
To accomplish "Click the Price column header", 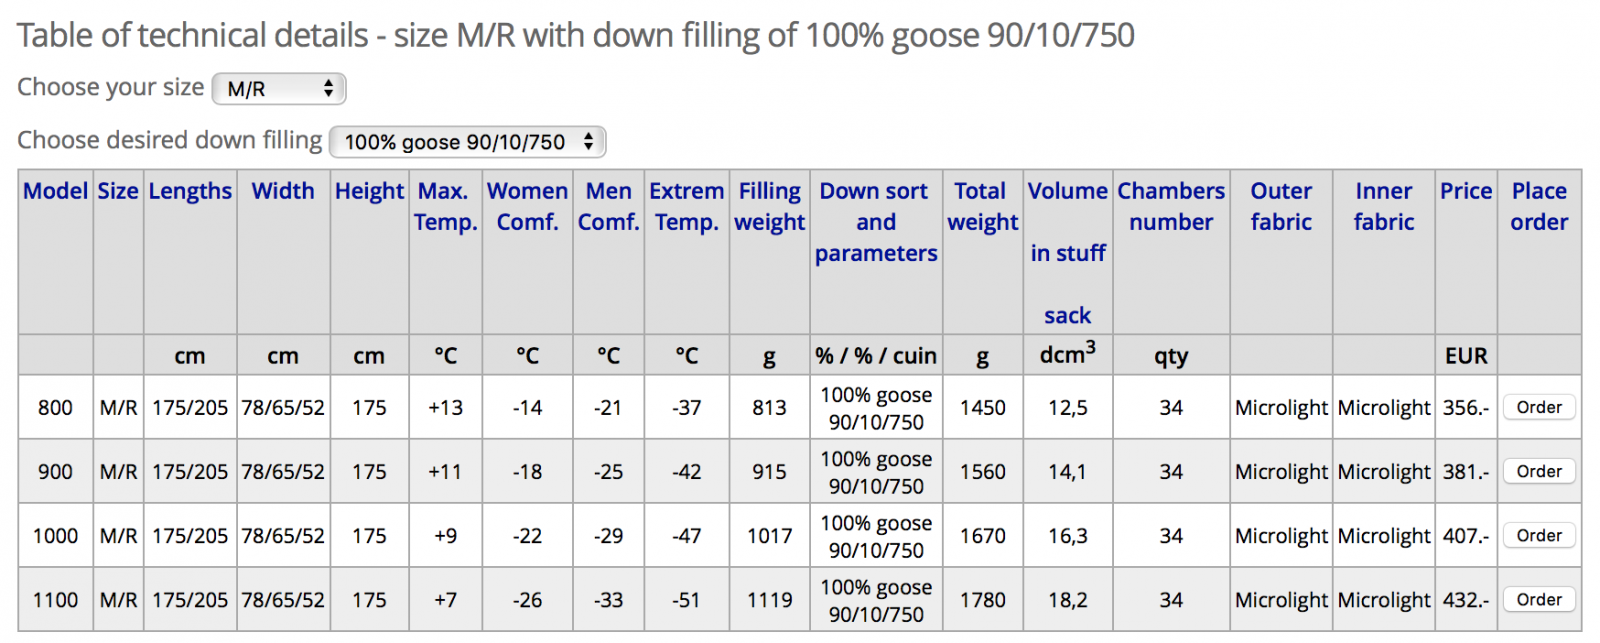I will pos(1465,191).
